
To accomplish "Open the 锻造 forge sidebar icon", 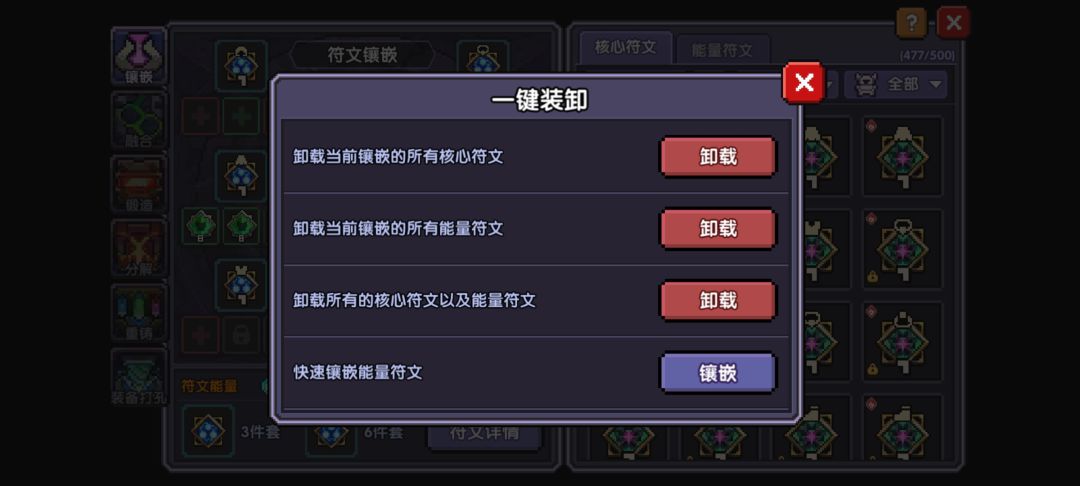I will pyautogui.click(x=138, y=184).
